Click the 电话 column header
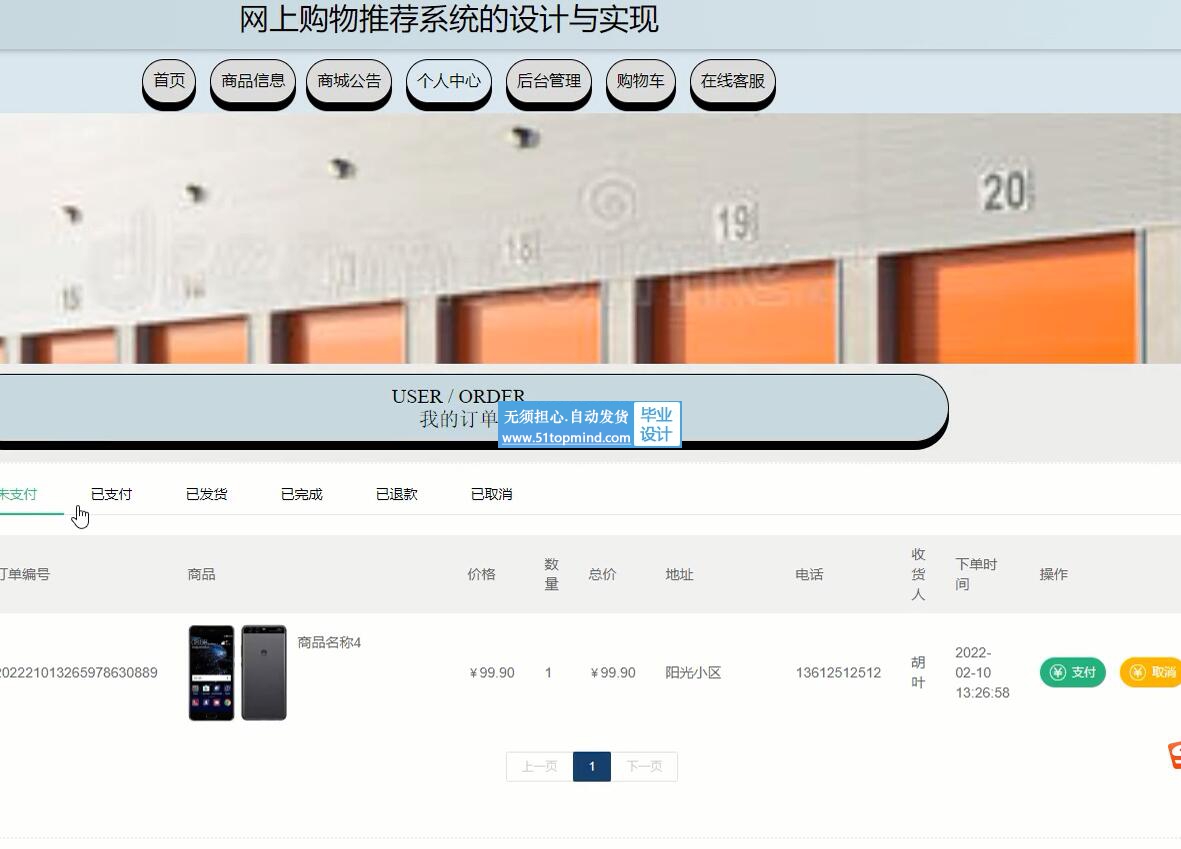 [x=810, y=574]
